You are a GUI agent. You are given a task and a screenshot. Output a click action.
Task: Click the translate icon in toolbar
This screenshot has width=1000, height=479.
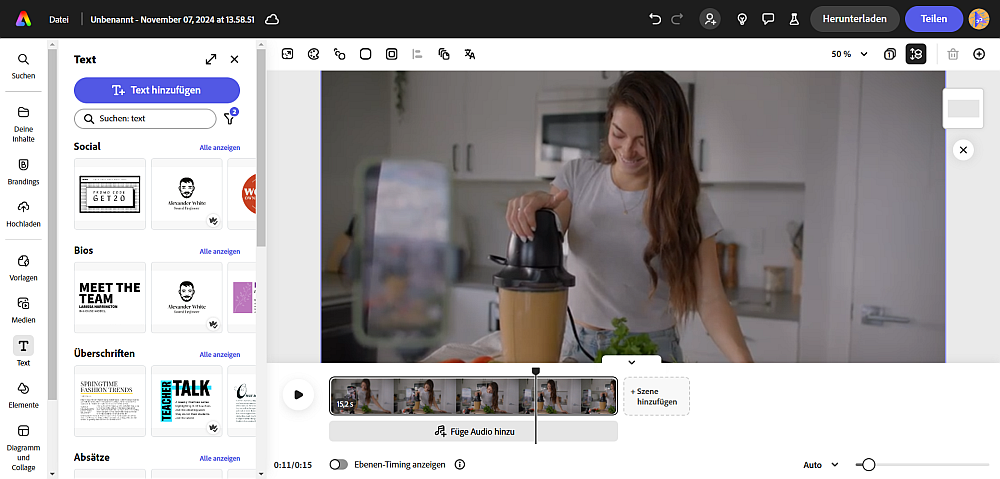470,54
